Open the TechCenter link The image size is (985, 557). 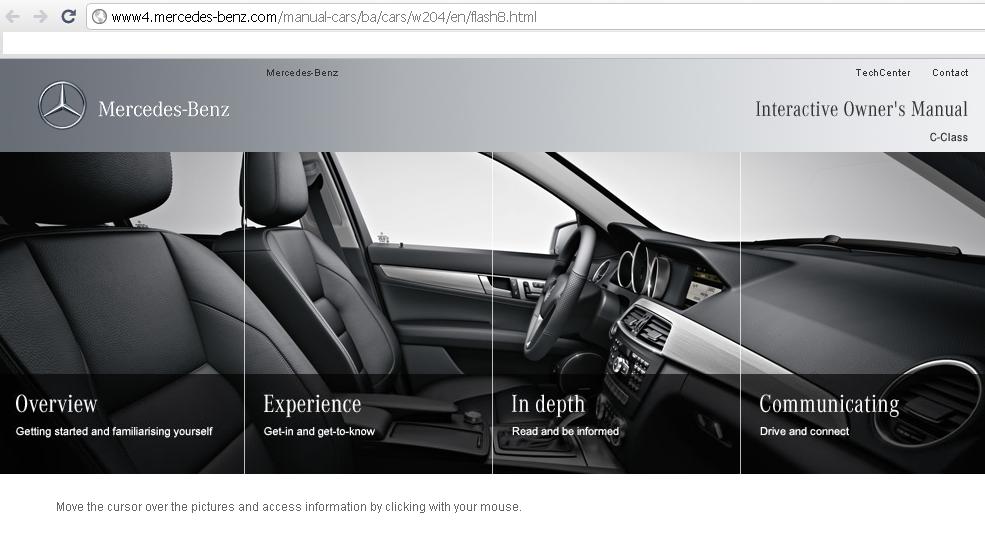883,73
